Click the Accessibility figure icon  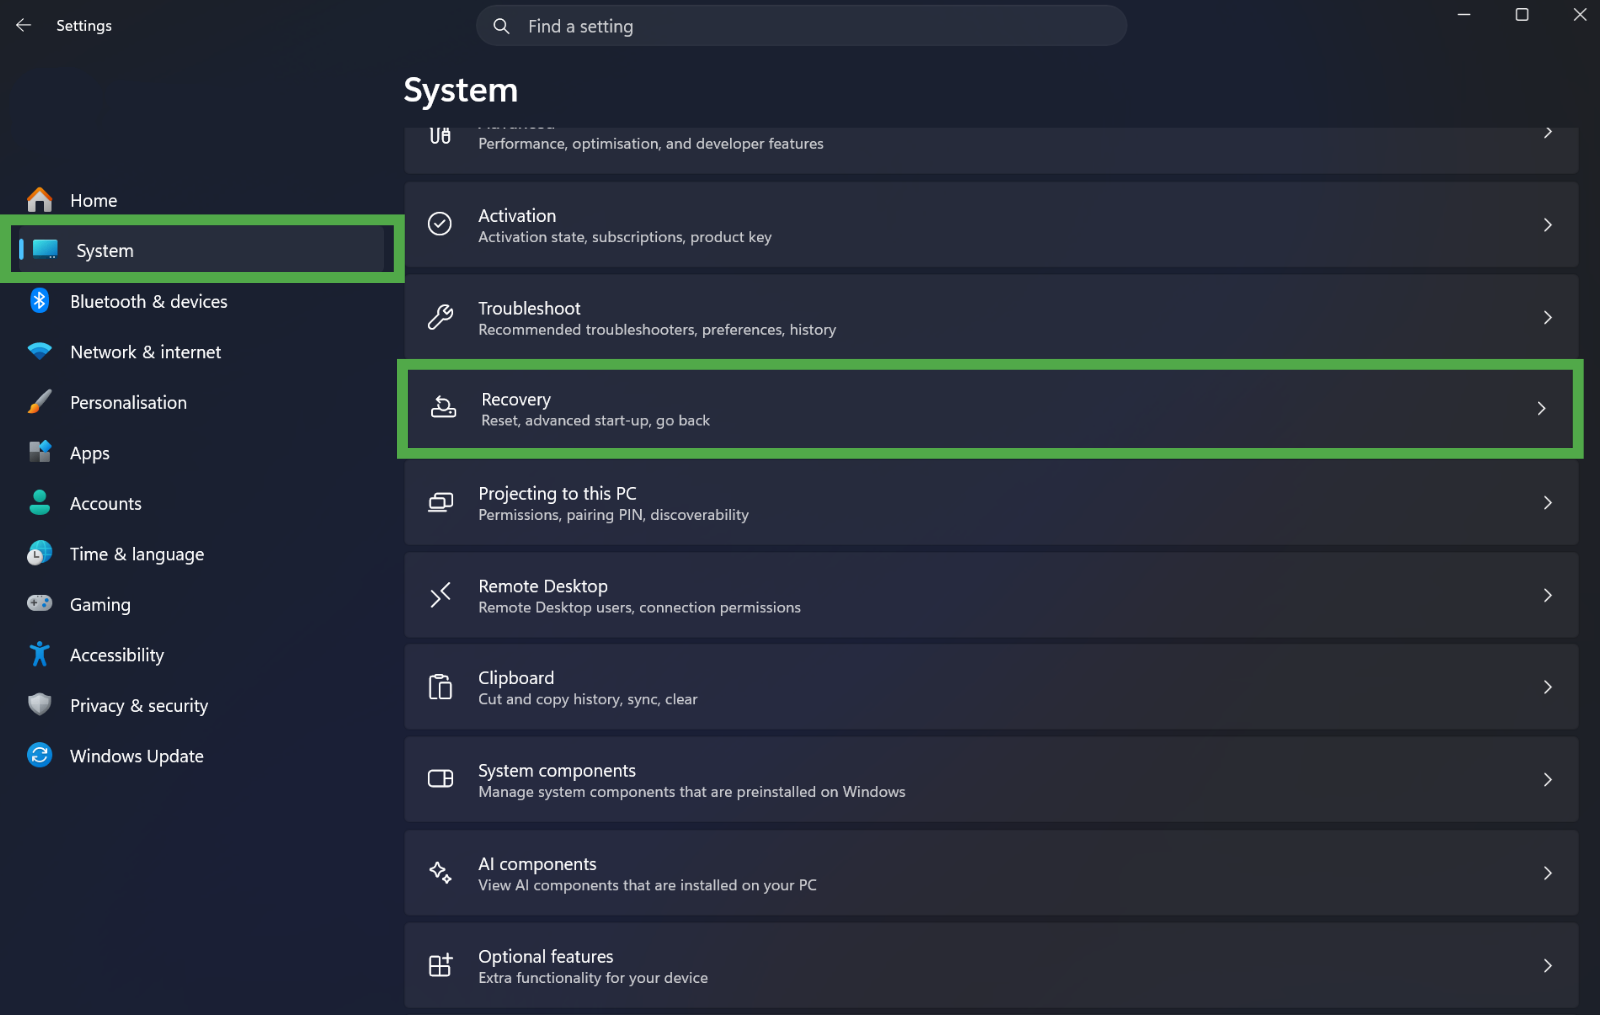tap(40, 654)
